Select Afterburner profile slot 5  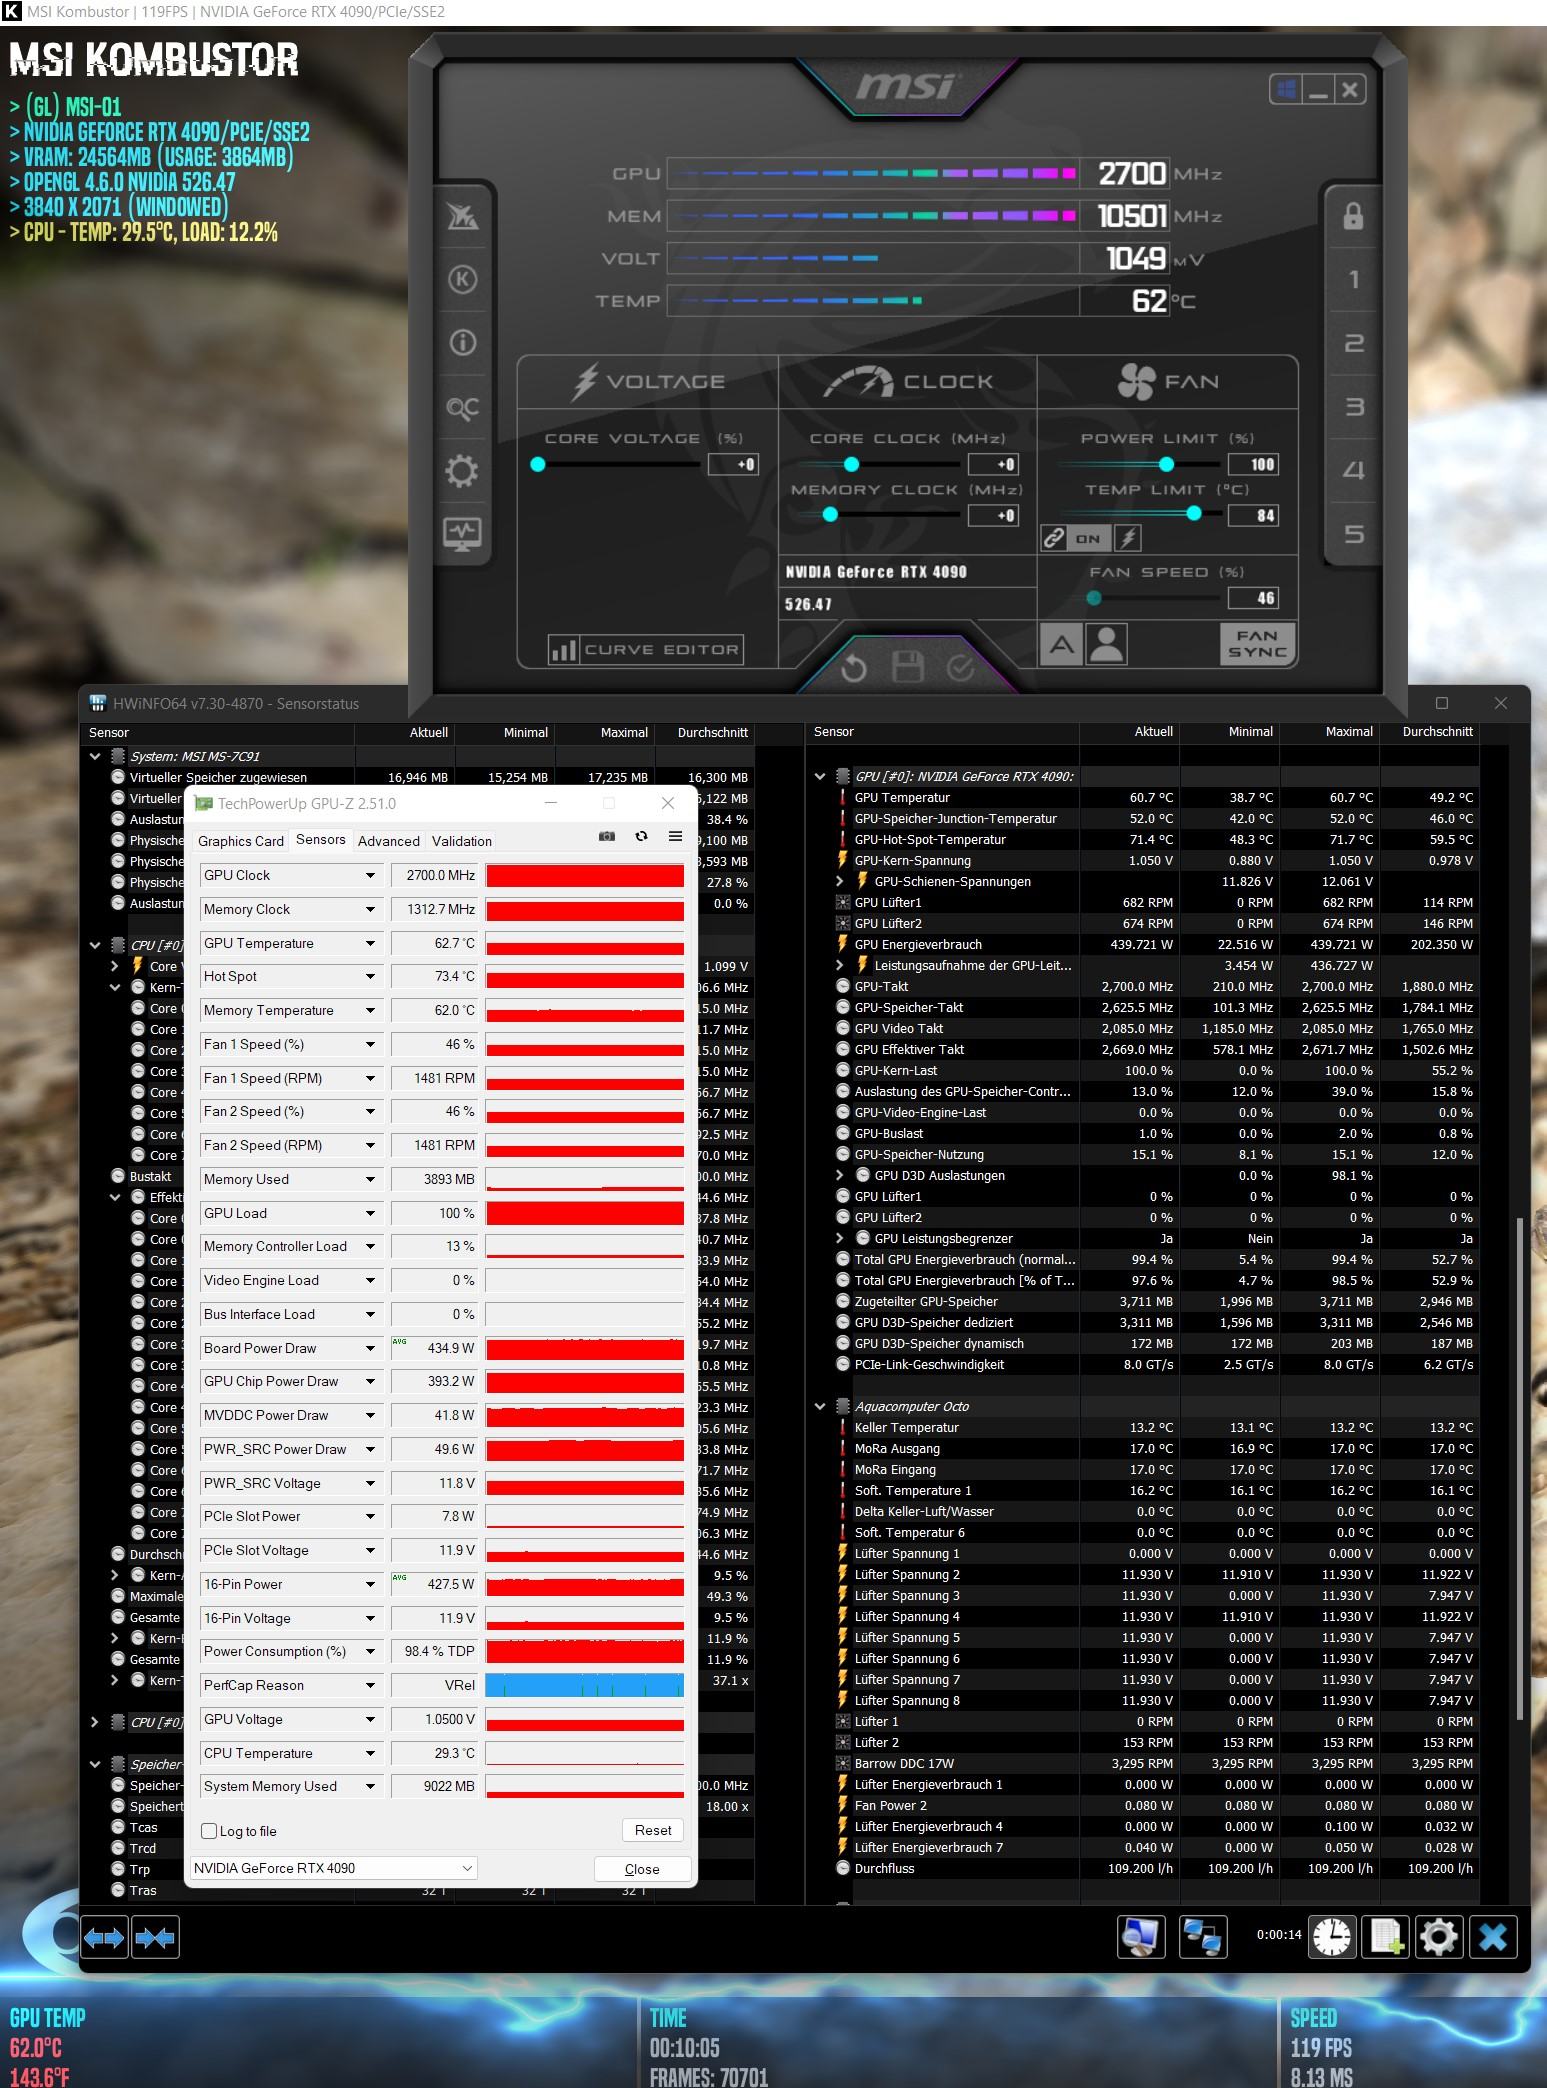click(x=1353, y=534)
